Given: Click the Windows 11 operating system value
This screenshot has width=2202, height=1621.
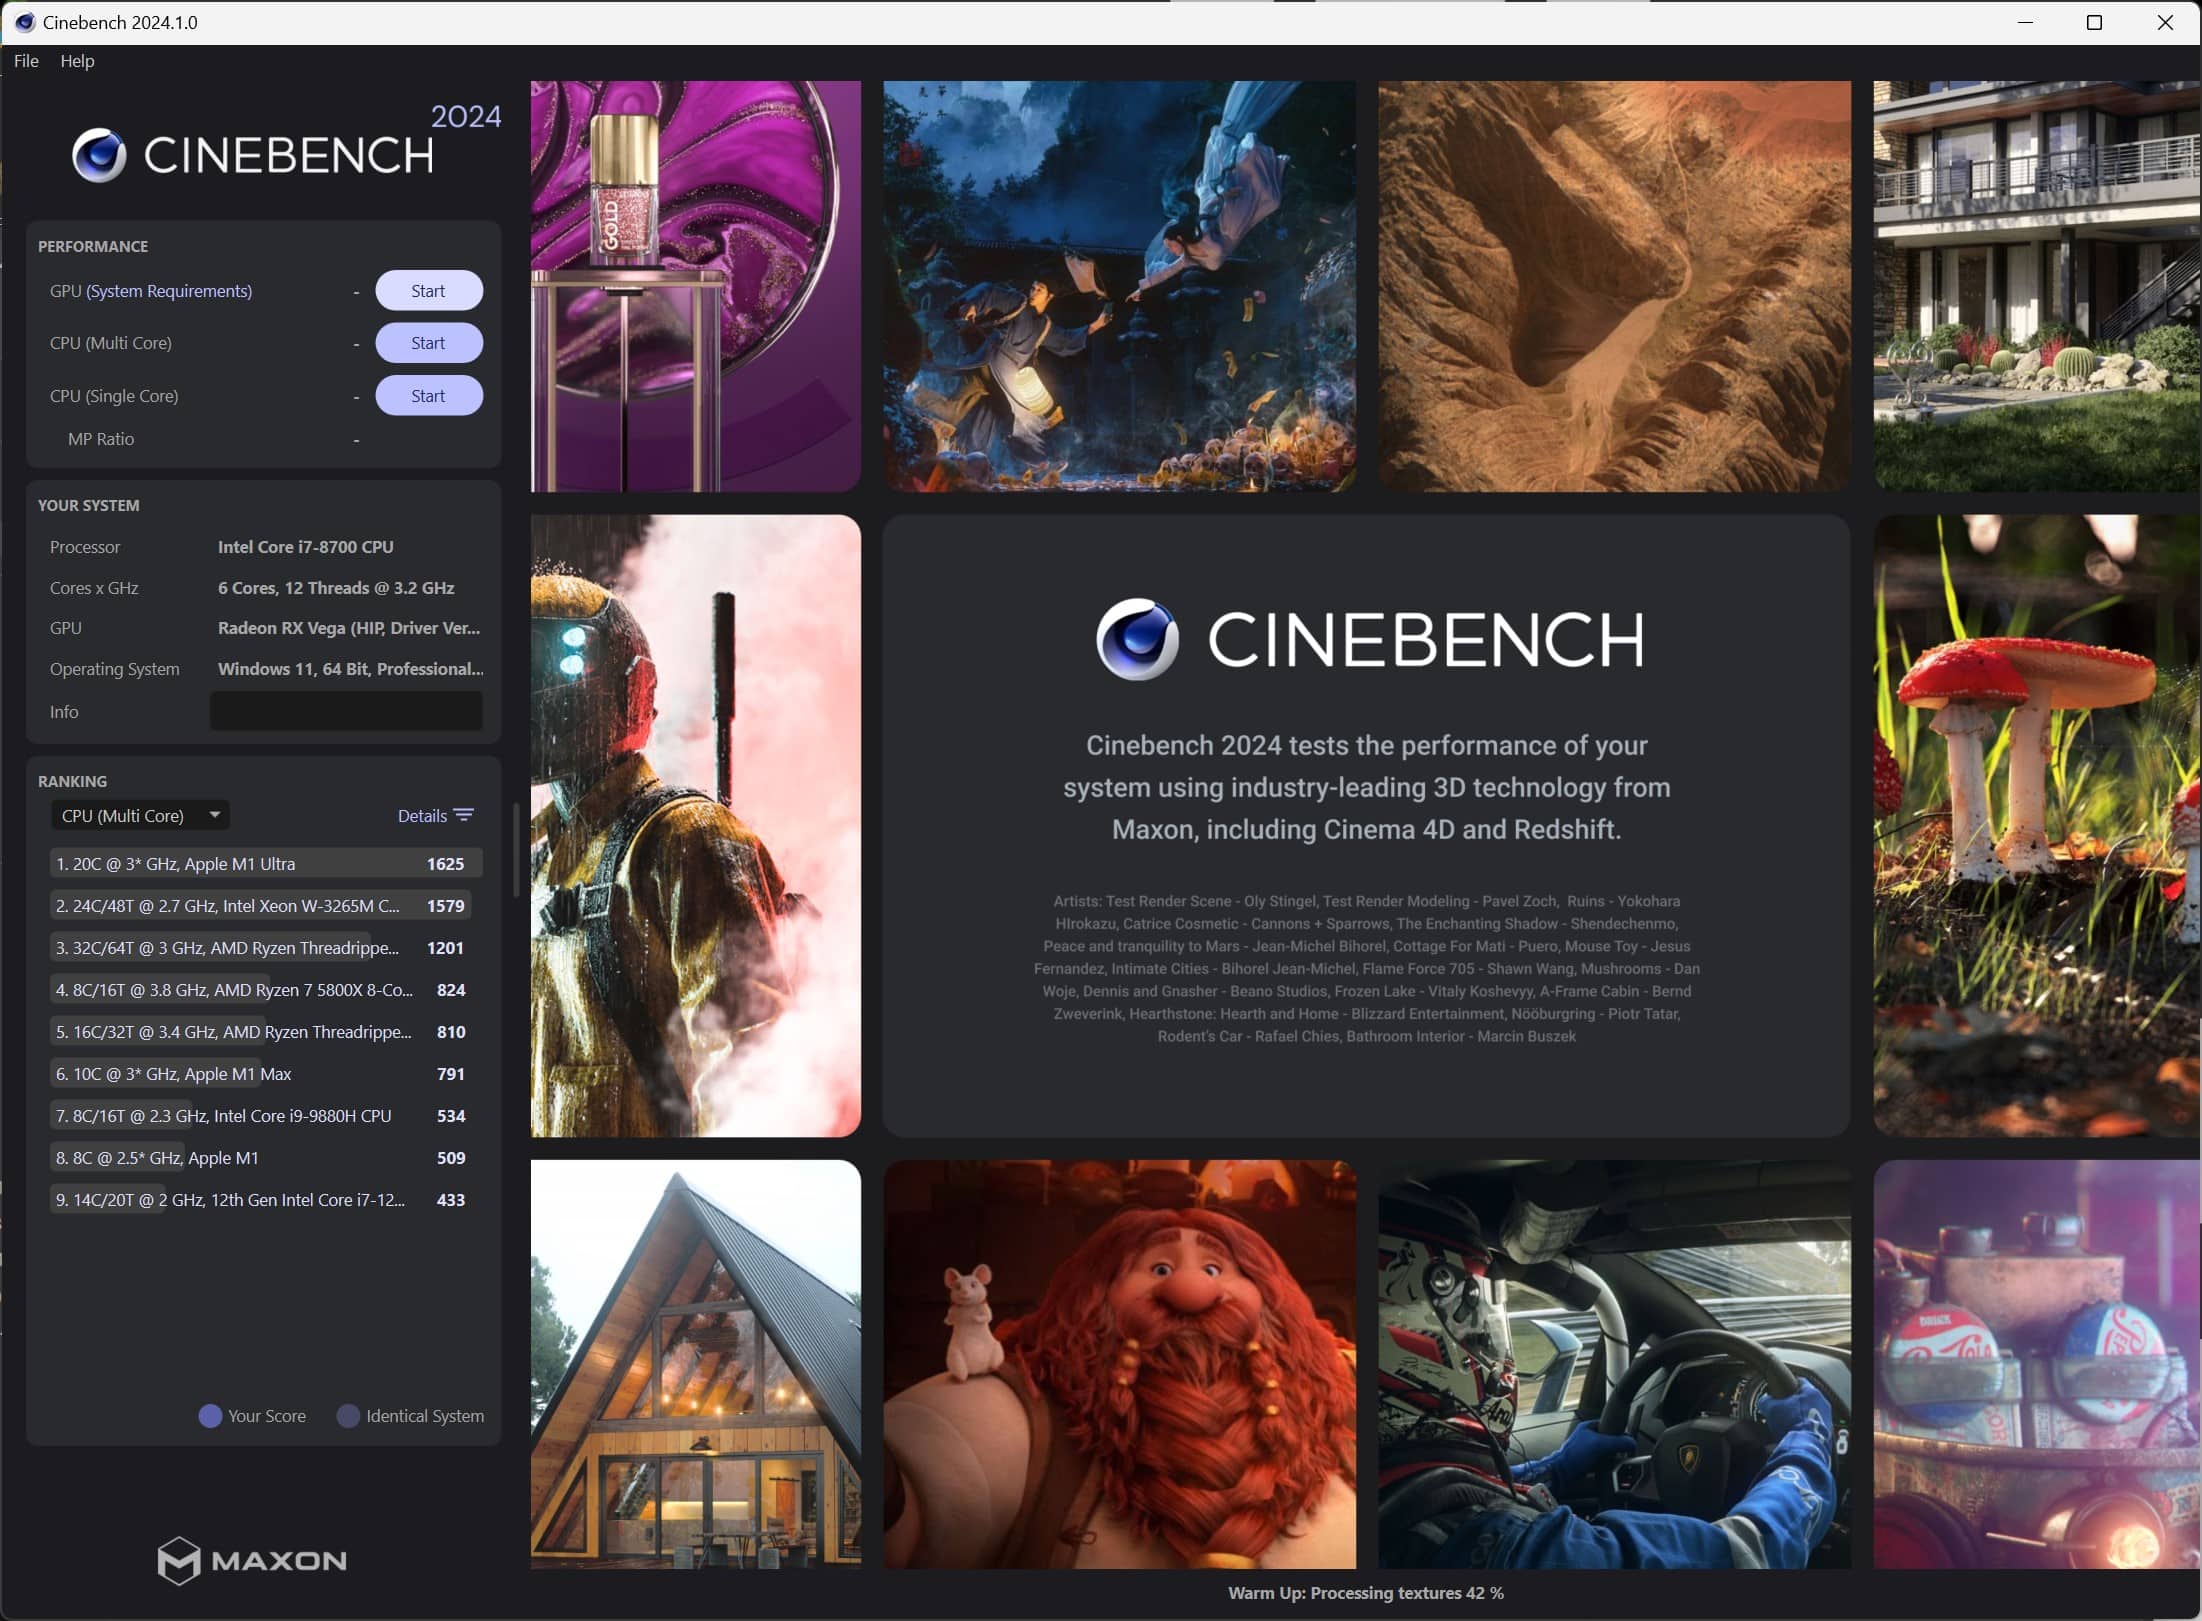Looking at the screenshot, I should point(350,669).
